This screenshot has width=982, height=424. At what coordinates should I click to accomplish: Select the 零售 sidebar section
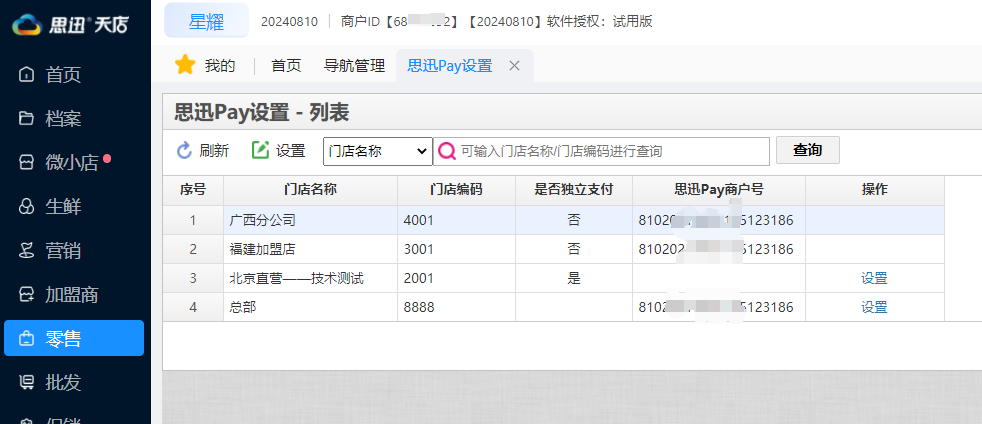pos(74,338)
